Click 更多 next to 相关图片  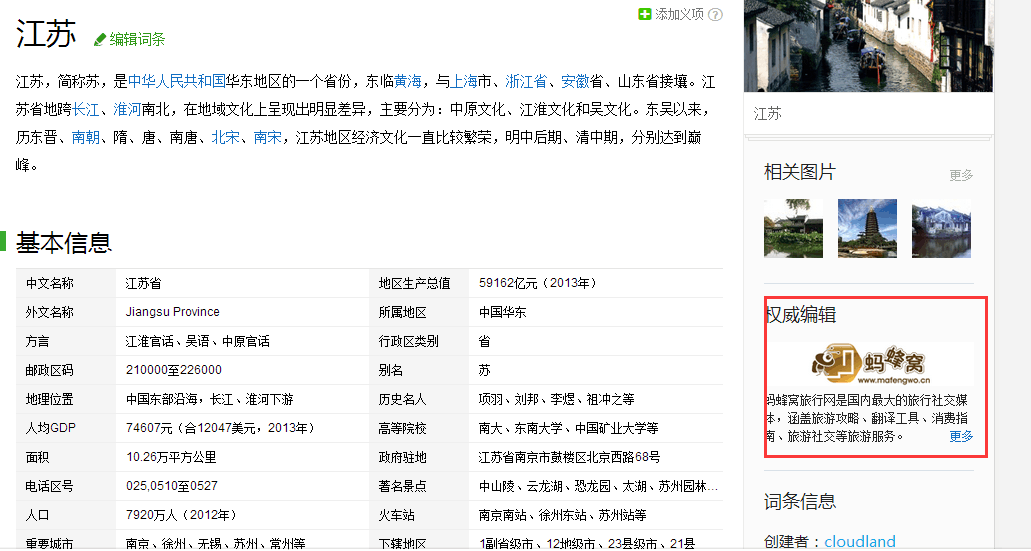click(960, 175)
